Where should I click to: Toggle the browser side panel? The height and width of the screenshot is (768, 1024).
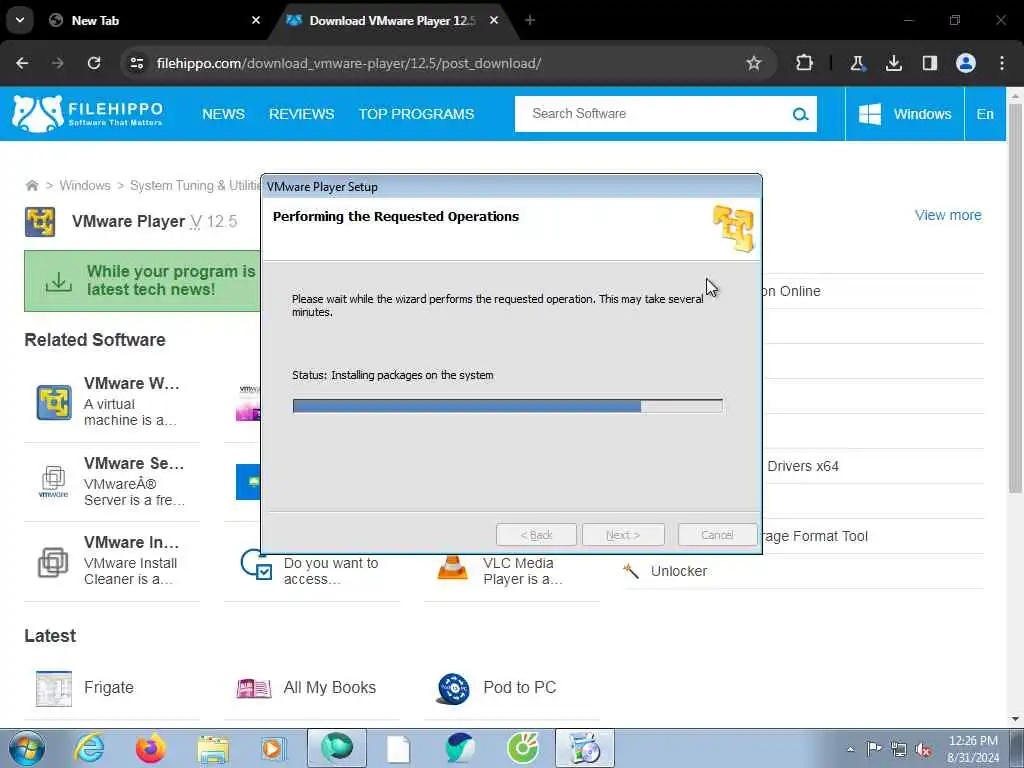click(x=929, y=63)
